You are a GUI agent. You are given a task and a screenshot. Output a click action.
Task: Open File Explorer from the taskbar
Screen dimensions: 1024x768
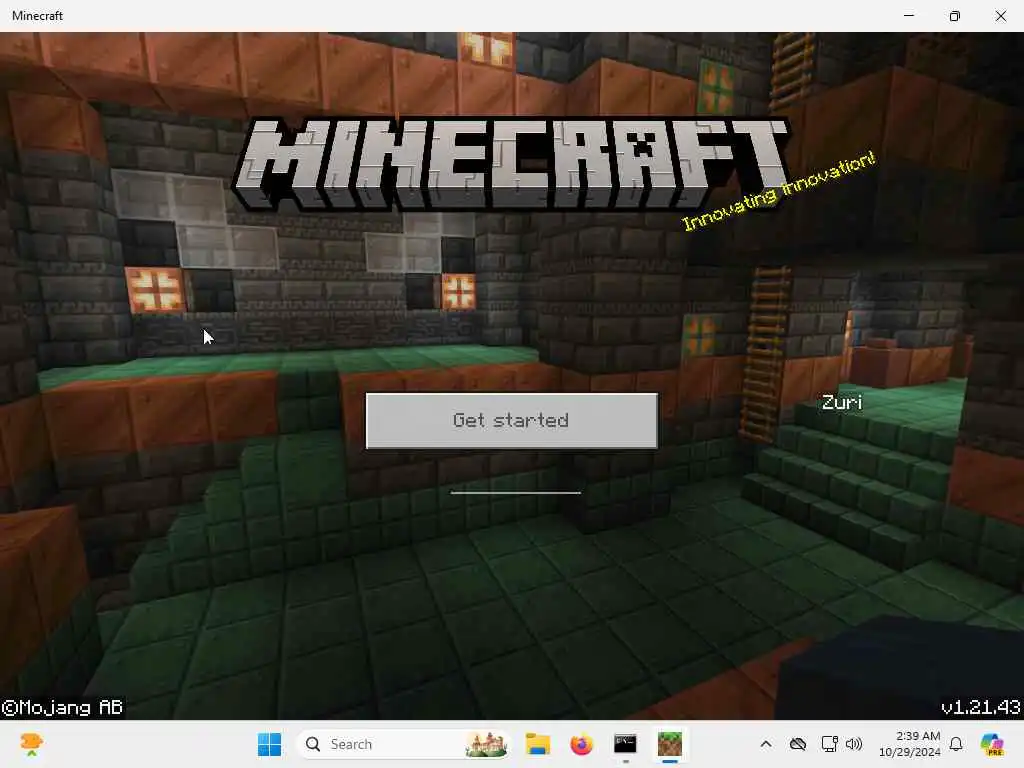tap(537, 744)
